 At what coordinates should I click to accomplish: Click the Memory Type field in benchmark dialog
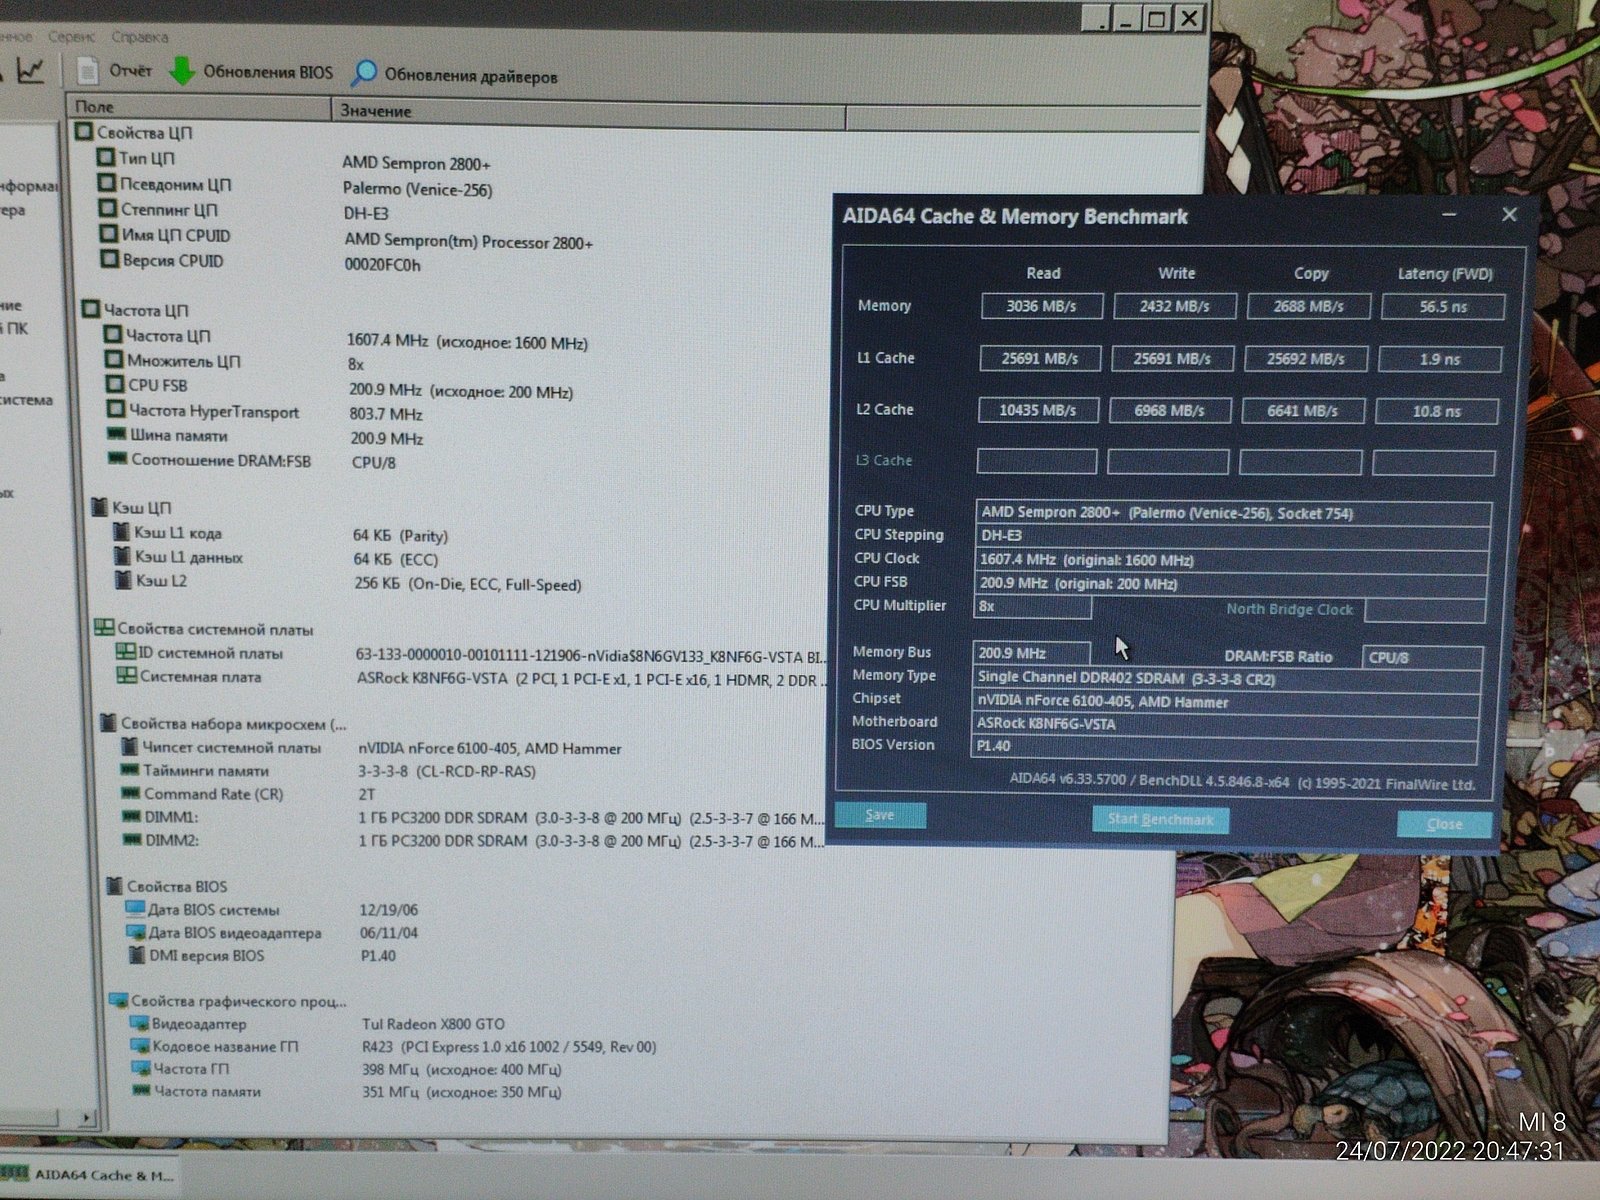point(1227,678)
